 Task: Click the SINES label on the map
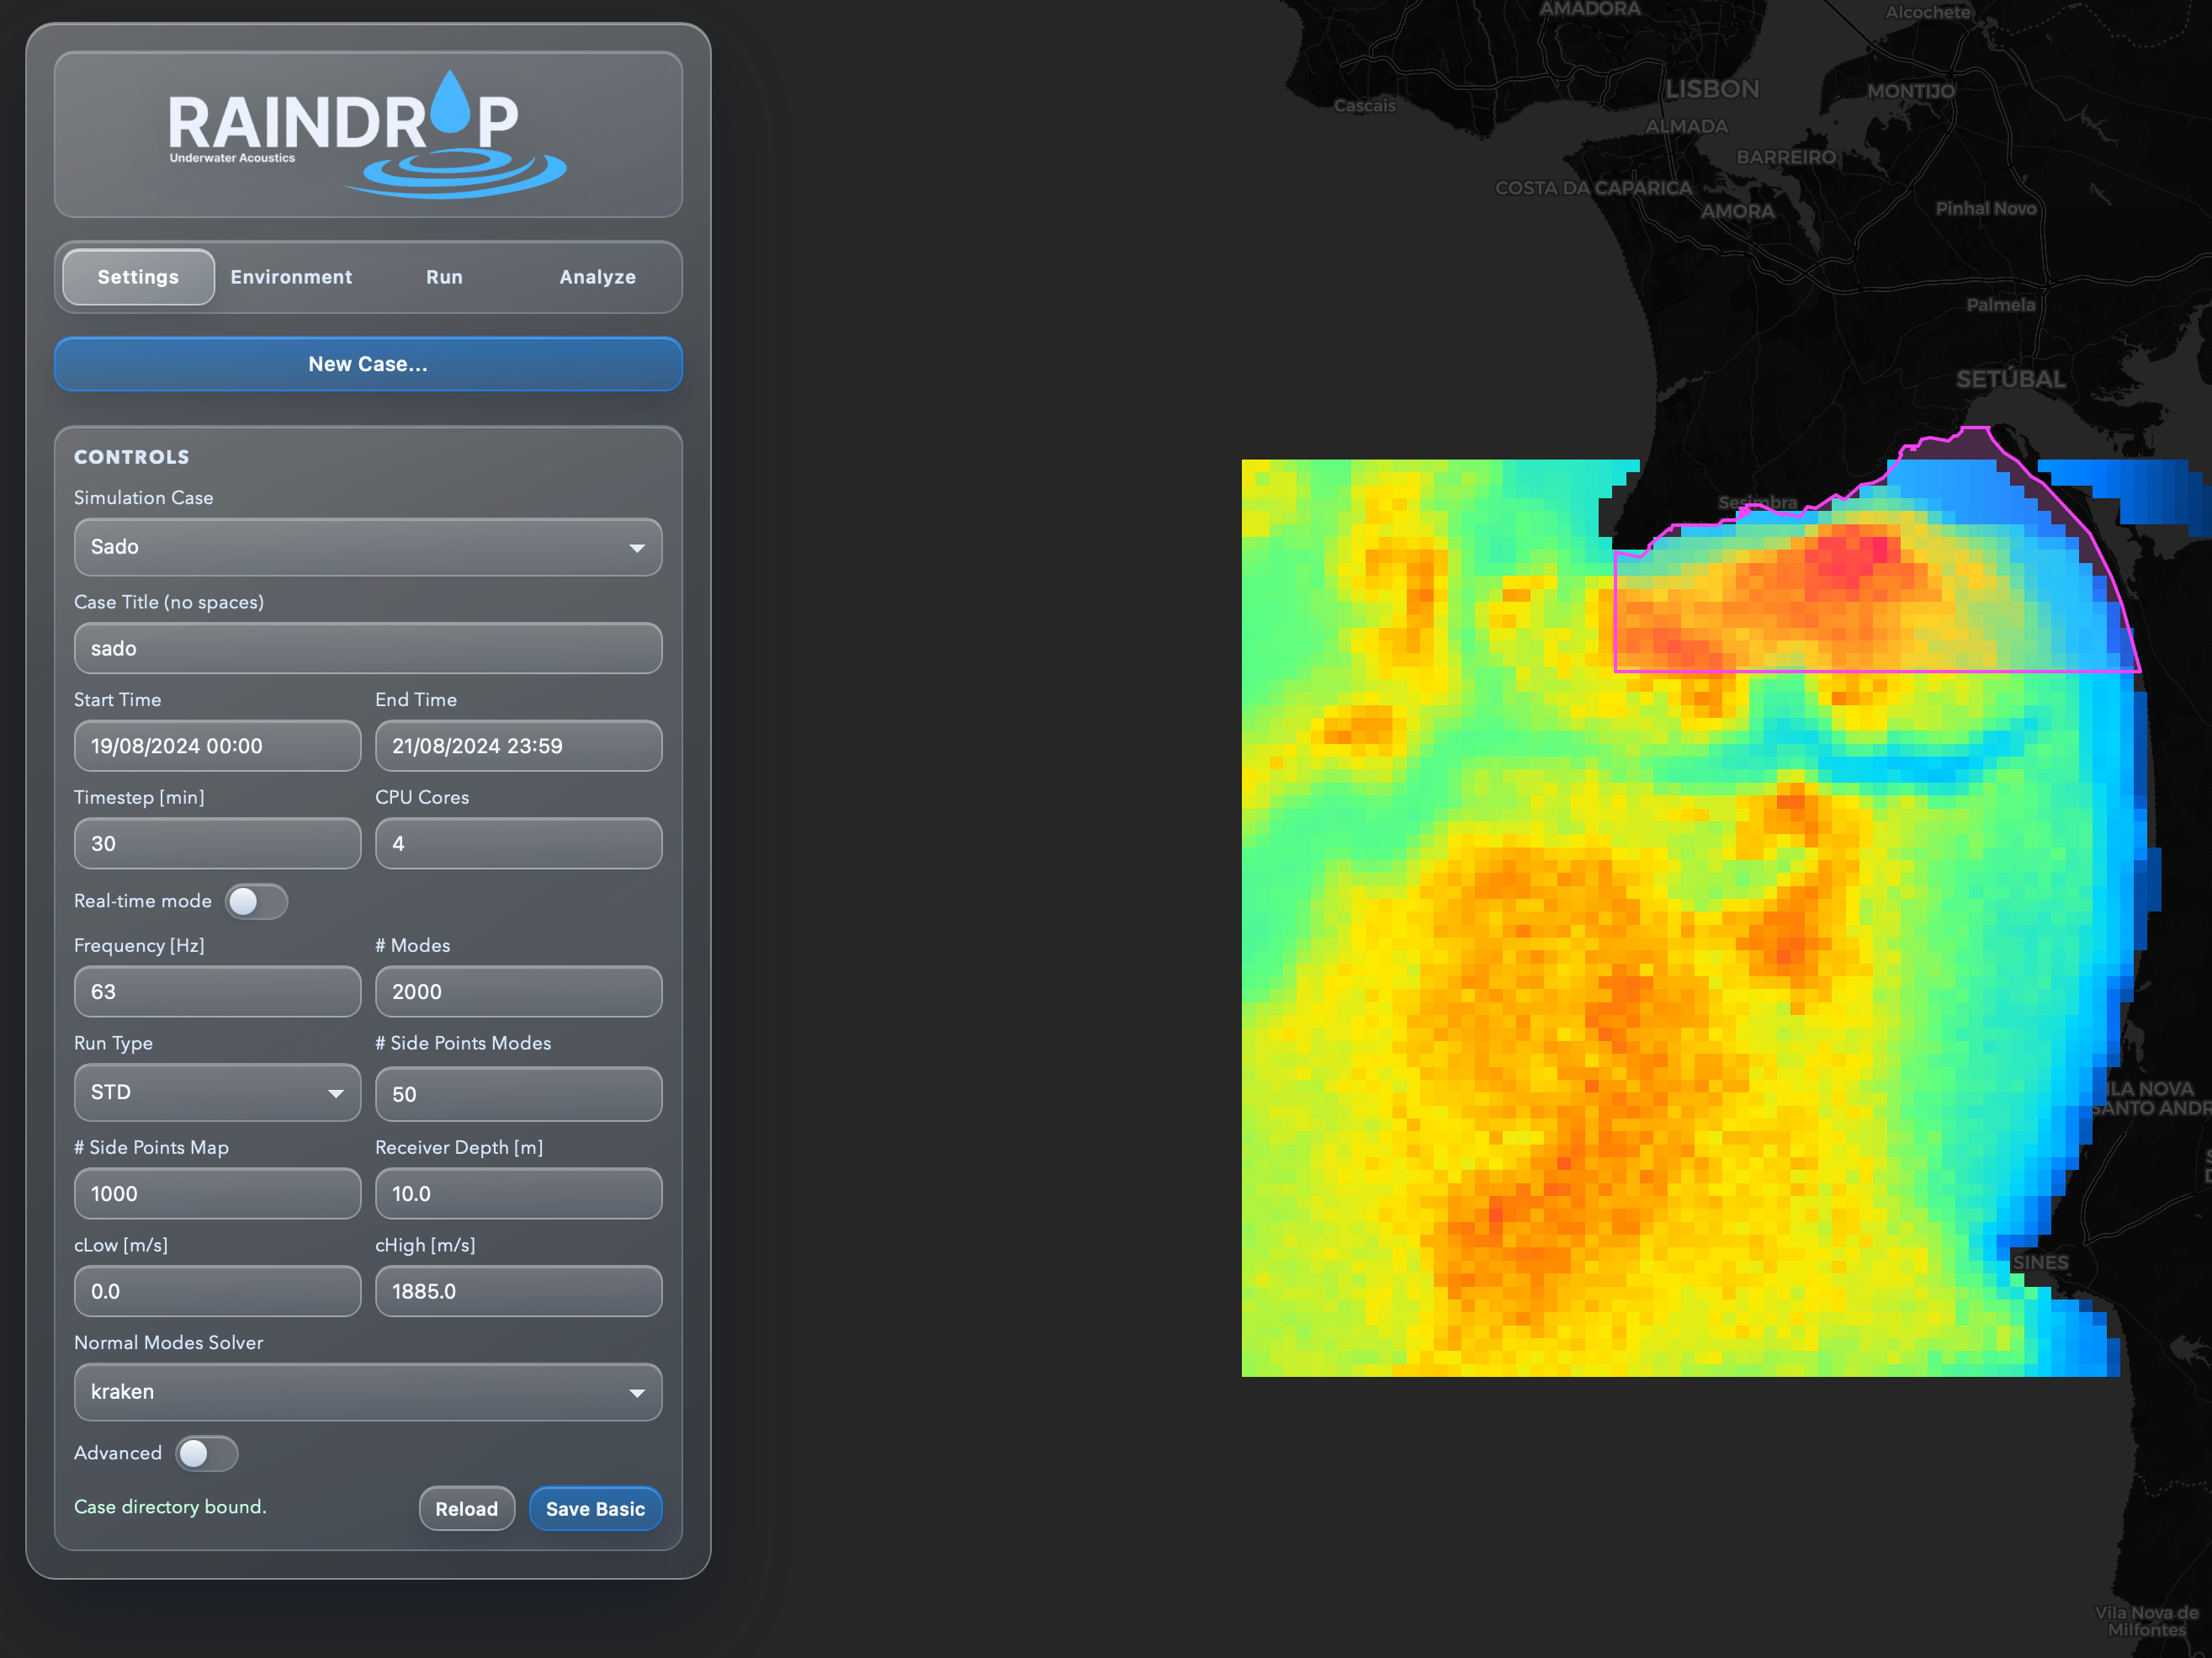[2040, 1262]
